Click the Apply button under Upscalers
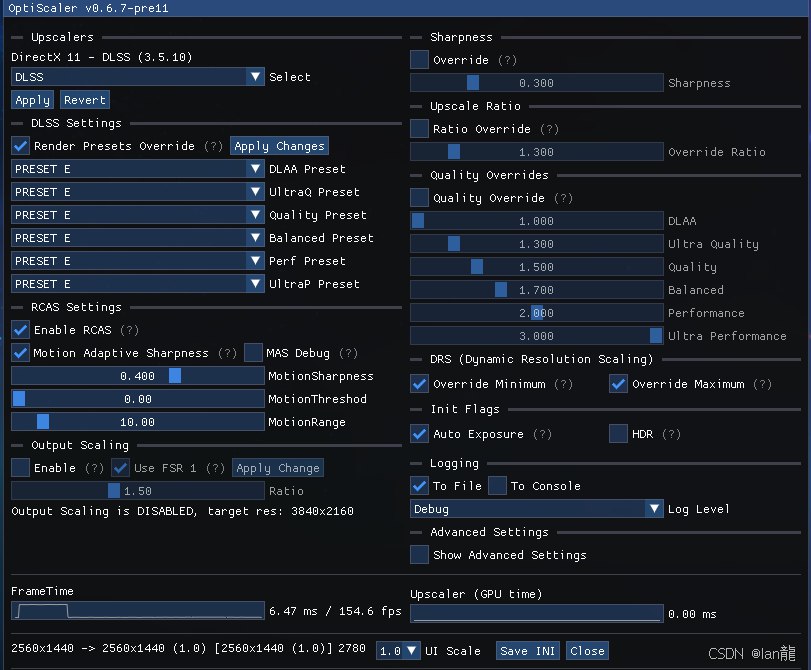Screen dimensions: 811x670 pos(33,100)
